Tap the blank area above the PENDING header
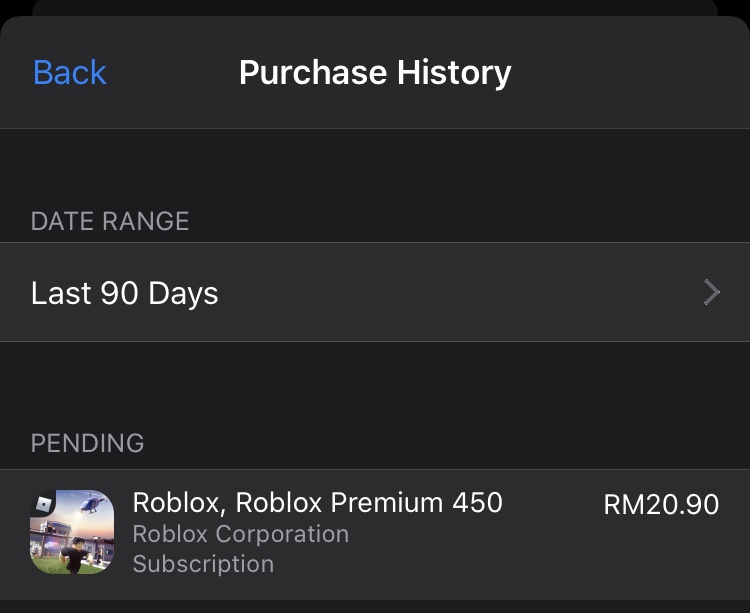The width and height of the screenshot is (750, 613). coord(375,385)
